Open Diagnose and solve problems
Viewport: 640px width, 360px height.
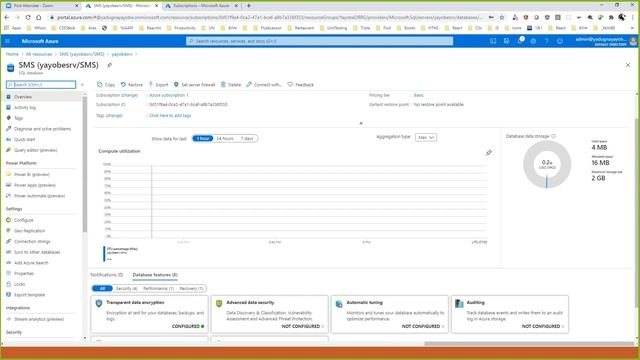[42, 129]
